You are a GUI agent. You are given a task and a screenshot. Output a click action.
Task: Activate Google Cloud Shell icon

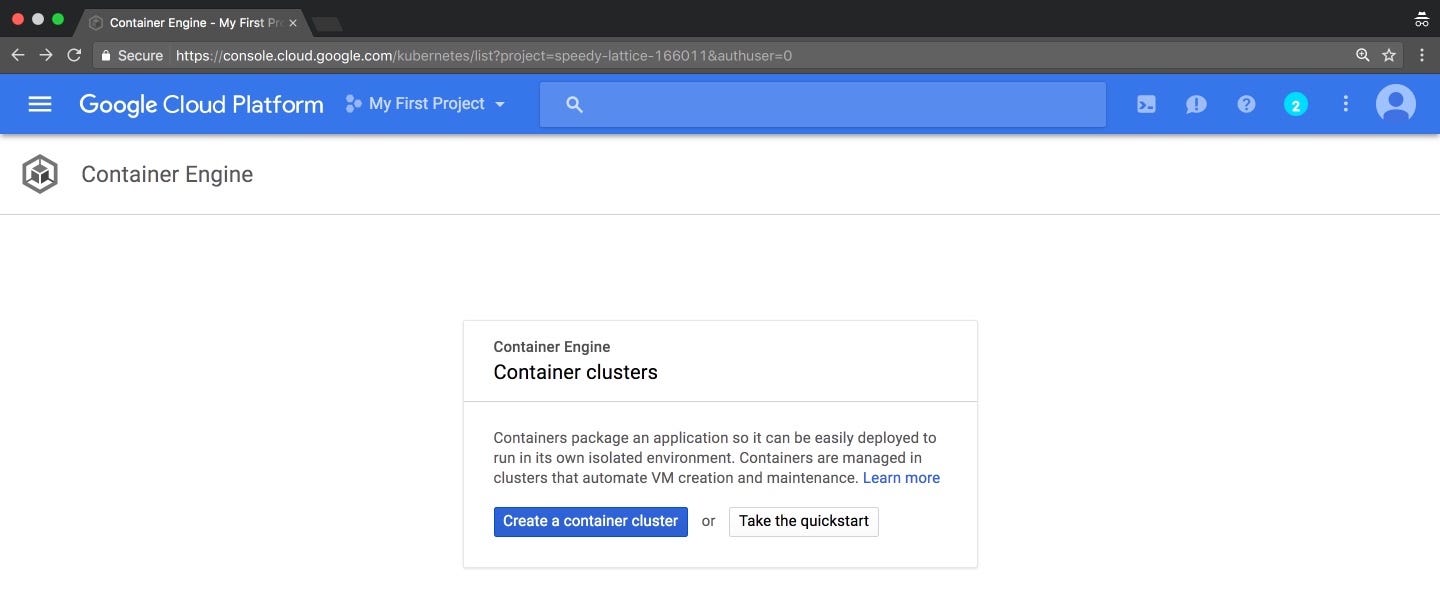(x=1146, y=104)
